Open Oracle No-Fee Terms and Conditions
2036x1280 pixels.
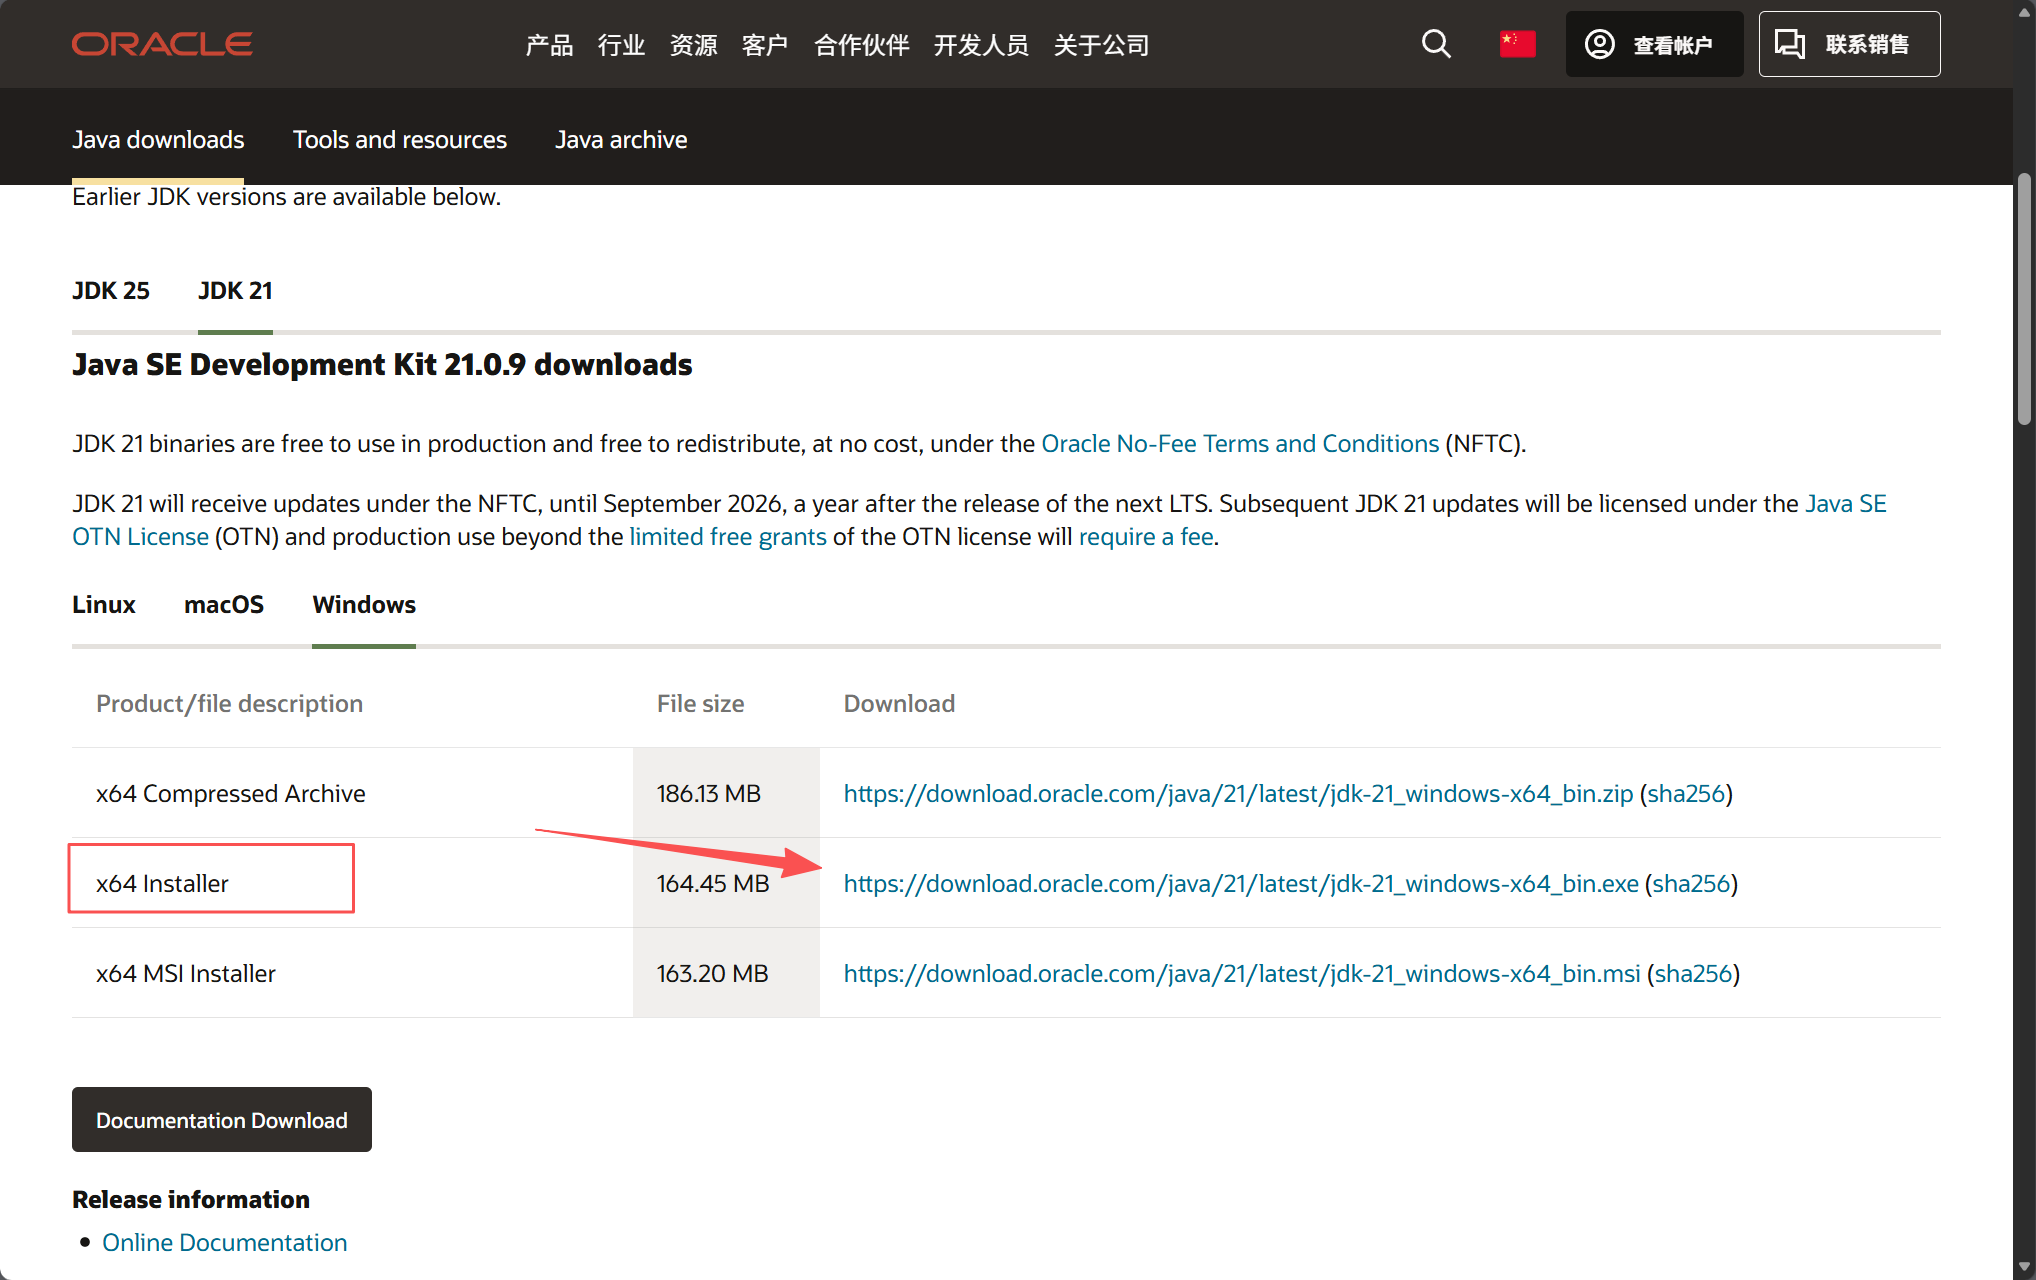pos(1240,443)
